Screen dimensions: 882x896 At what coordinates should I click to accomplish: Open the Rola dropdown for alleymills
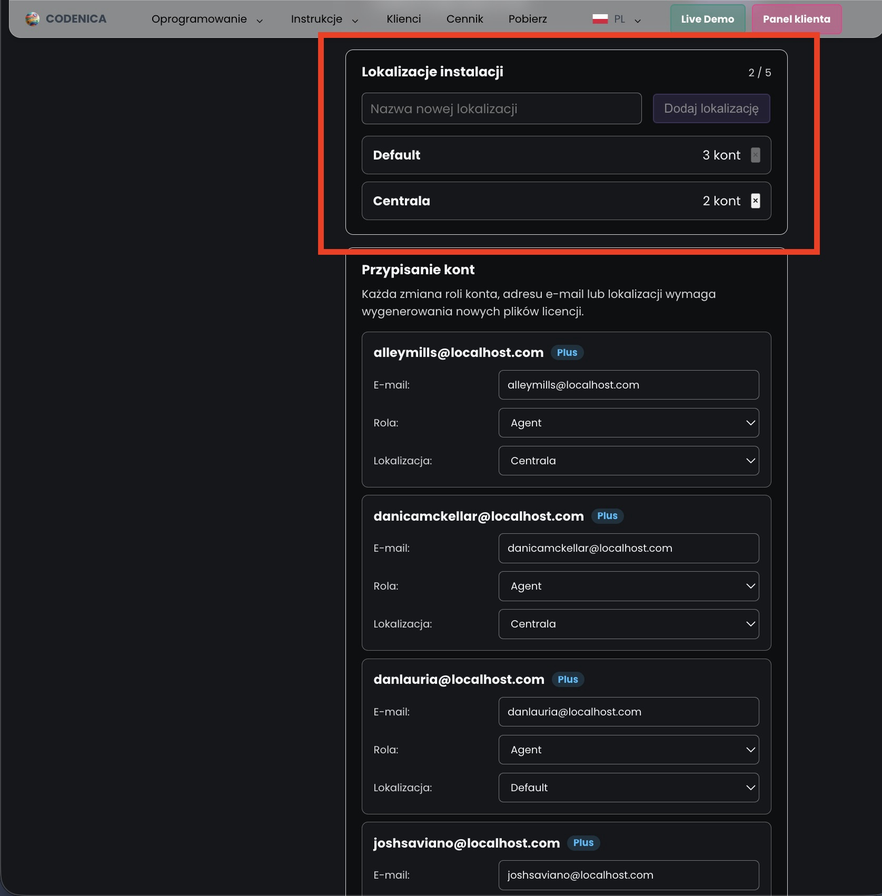coord(628,423)
